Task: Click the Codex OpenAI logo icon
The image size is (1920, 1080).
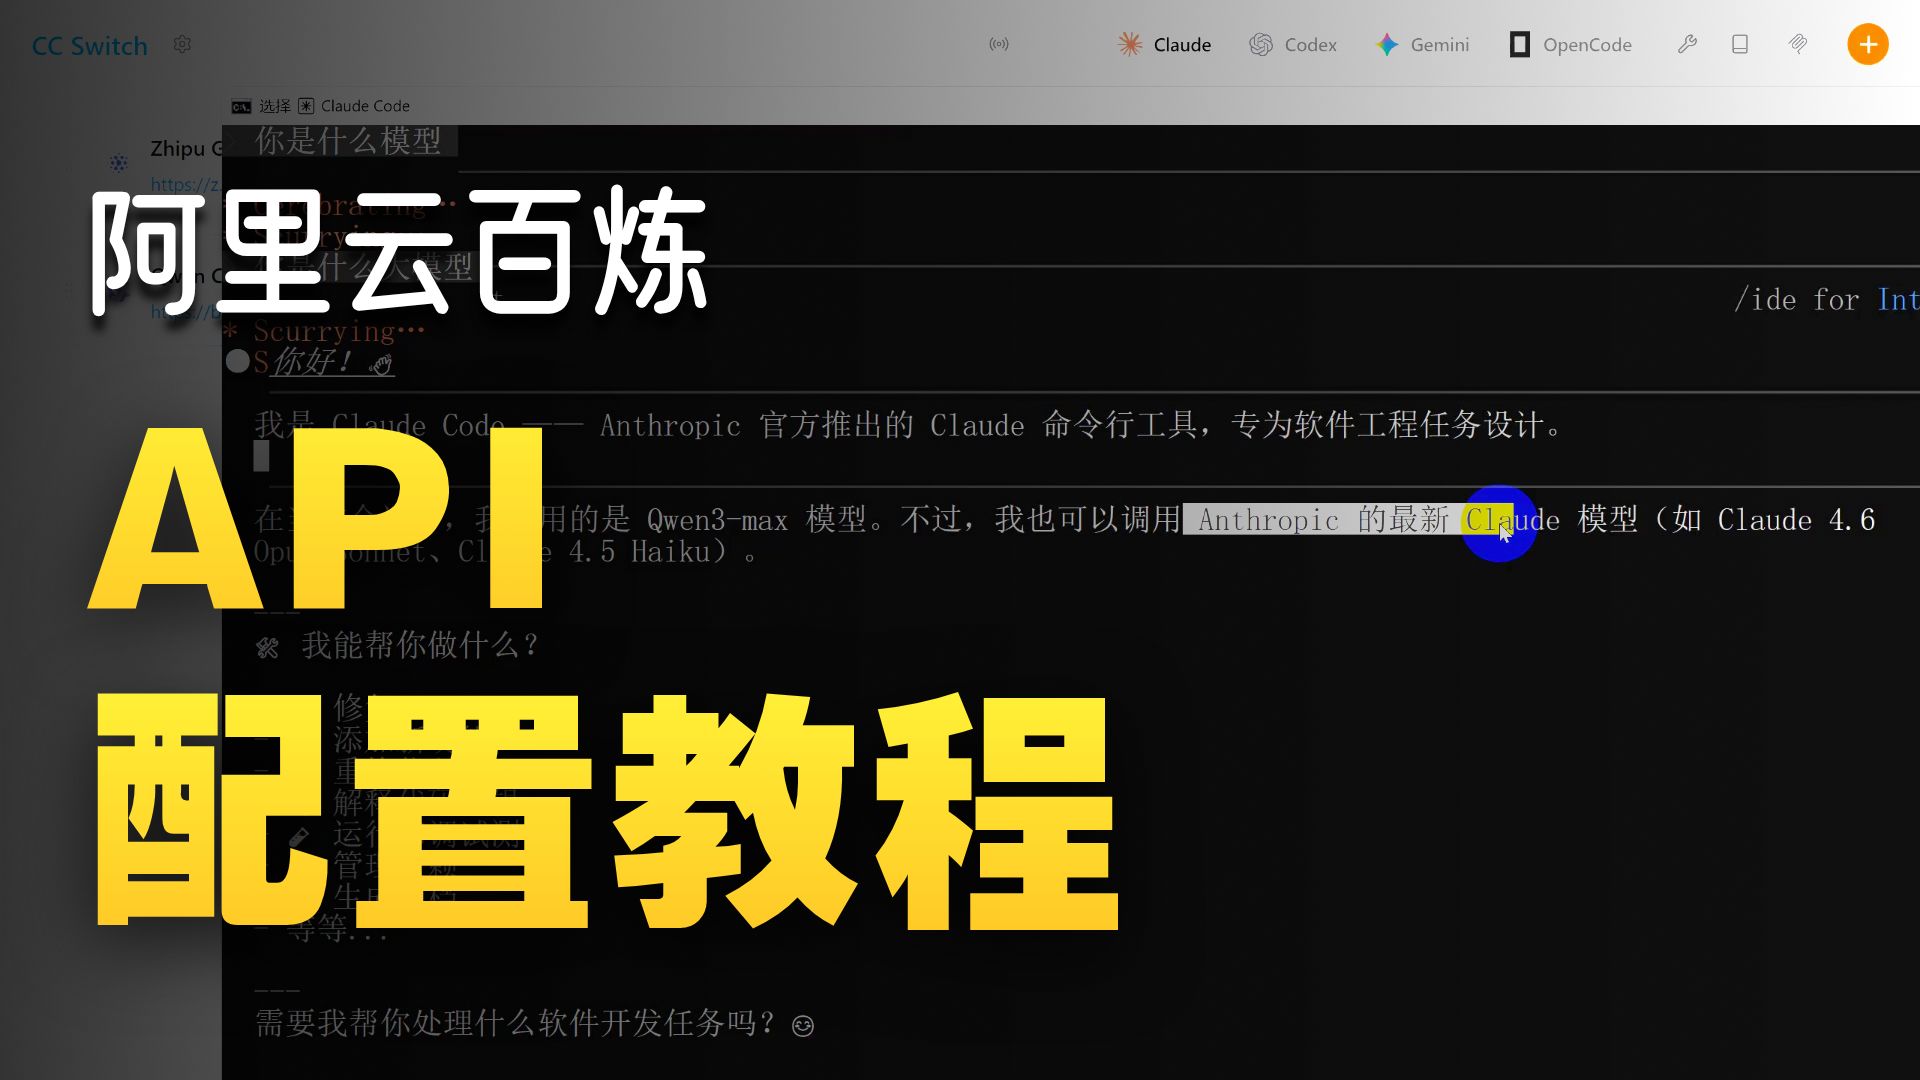Action: point(1261,45)
